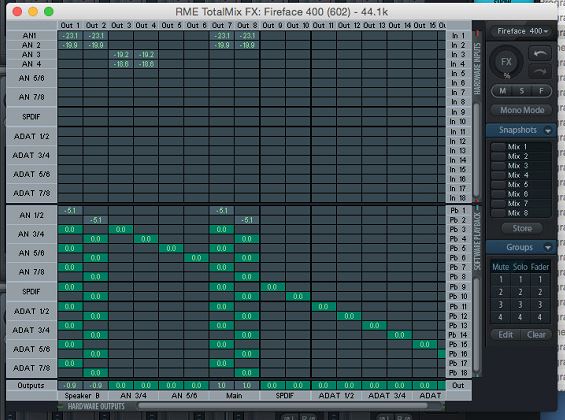The image size is (565, 420).
Task: Open the Fireface 400 device dropdown
Action: click(521, 31)
